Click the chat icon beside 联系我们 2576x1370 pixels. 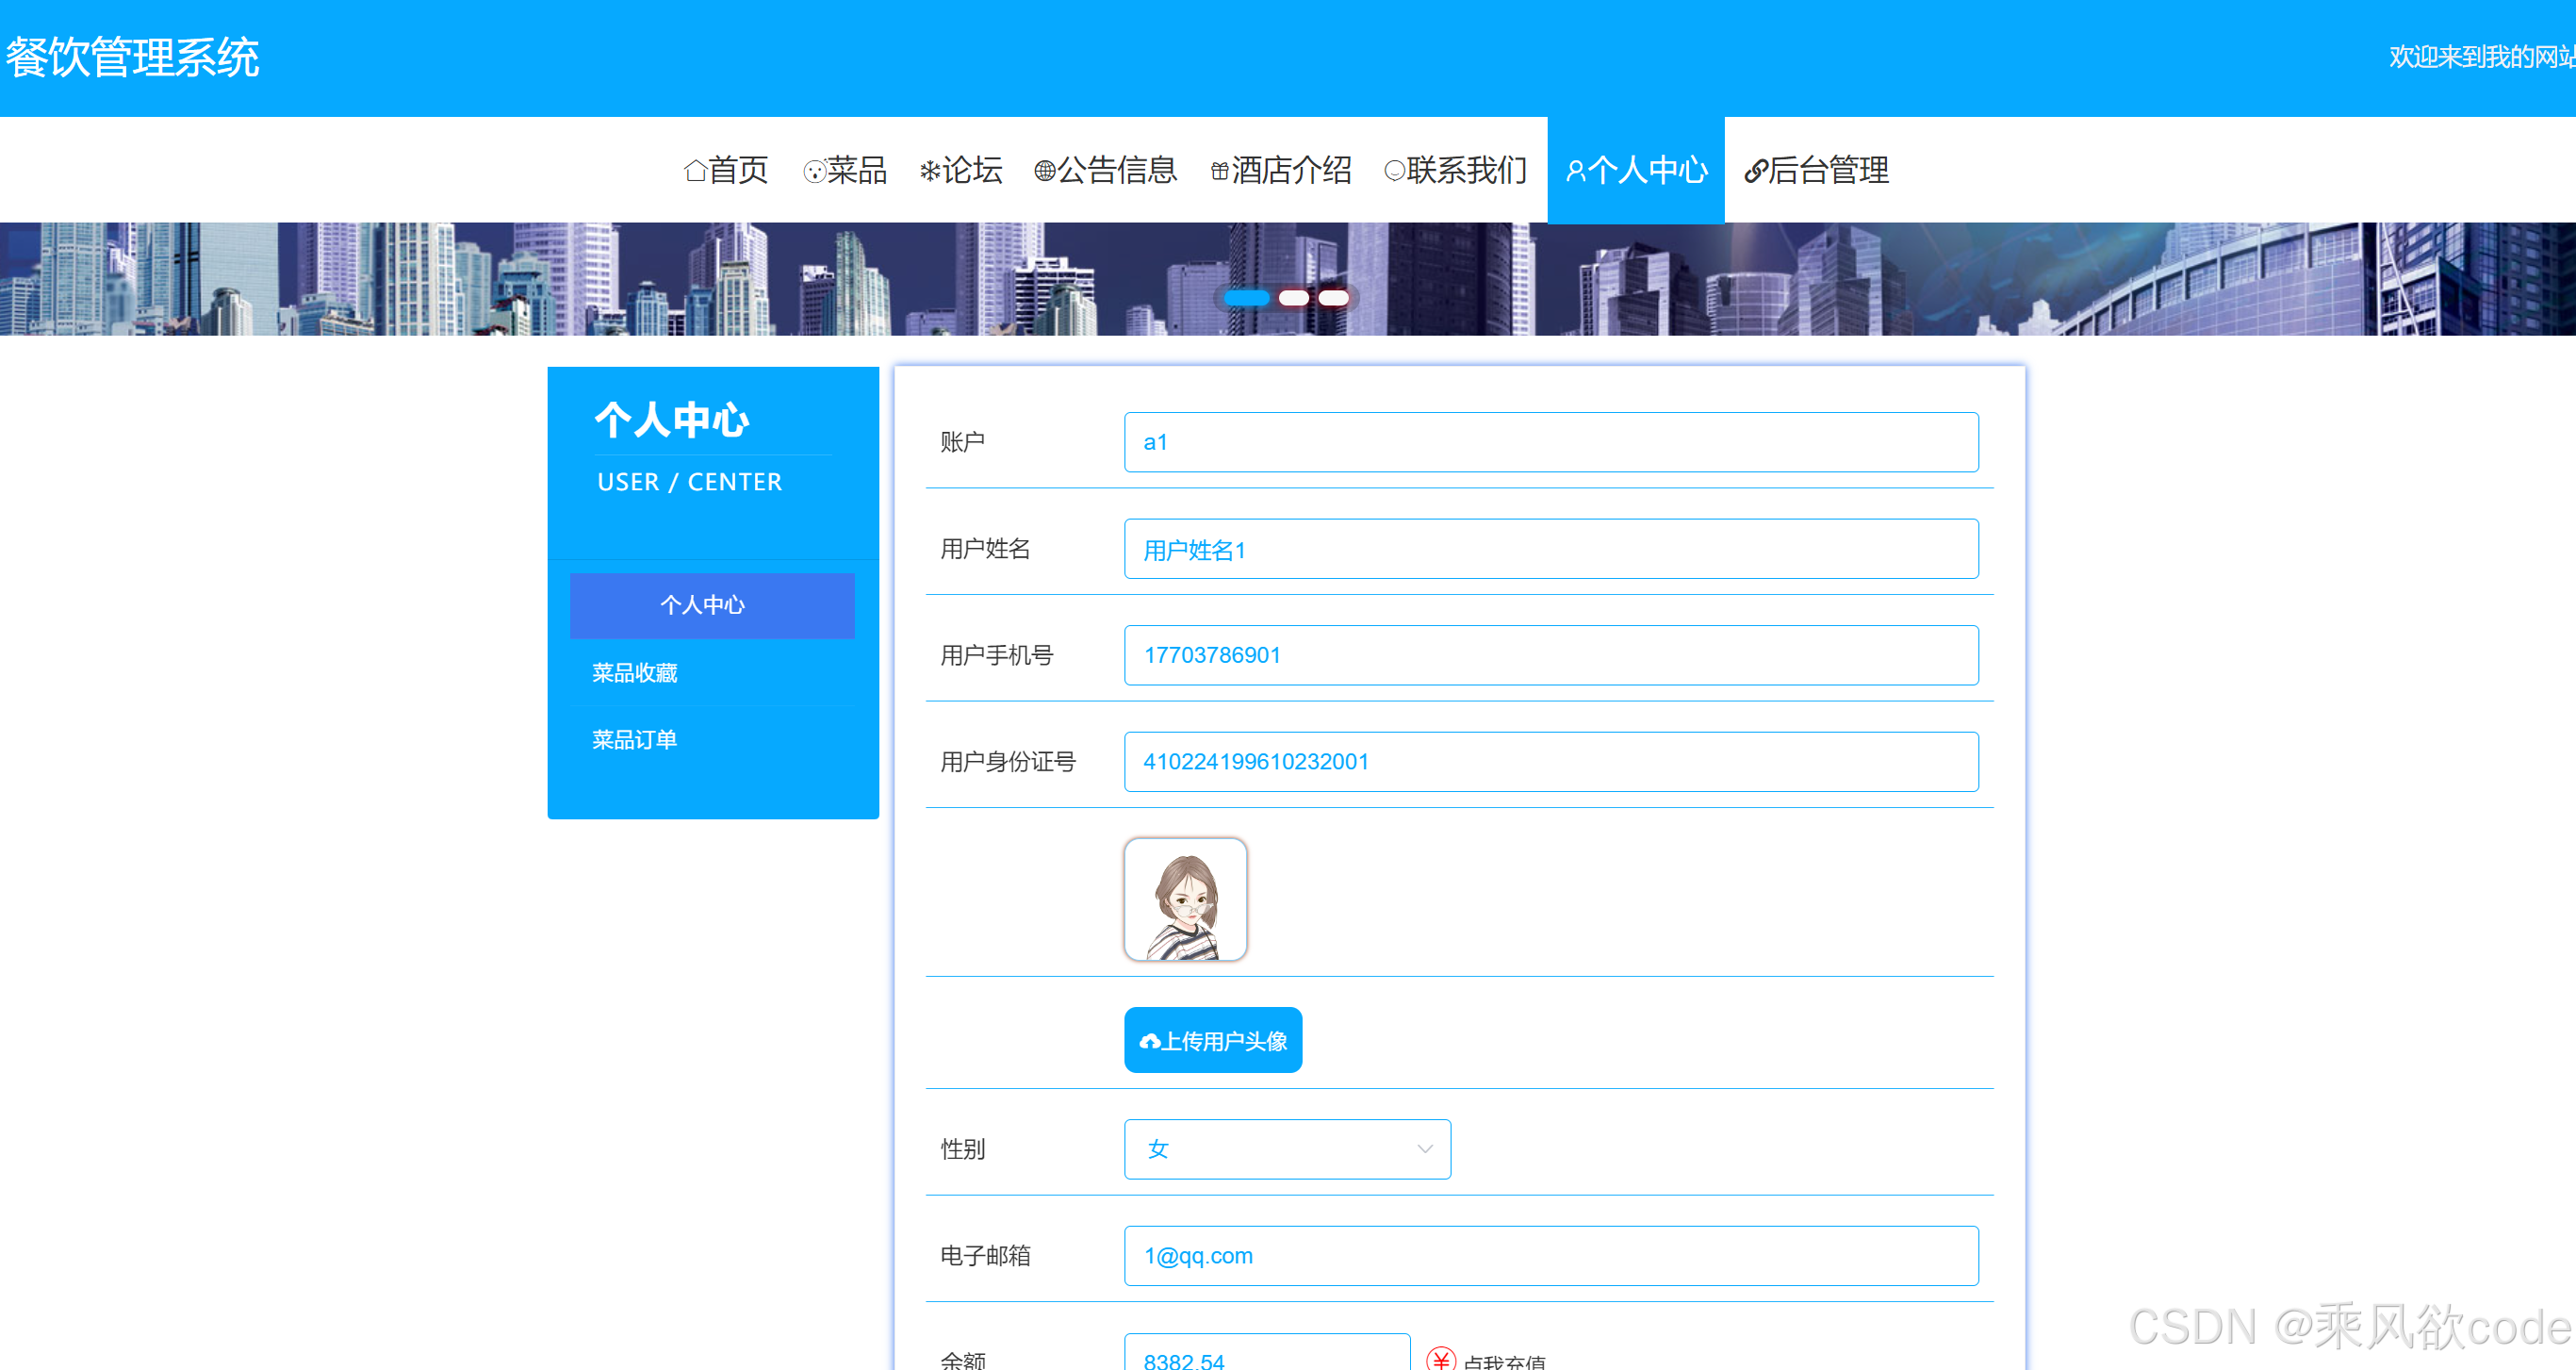pos(1394,171)
